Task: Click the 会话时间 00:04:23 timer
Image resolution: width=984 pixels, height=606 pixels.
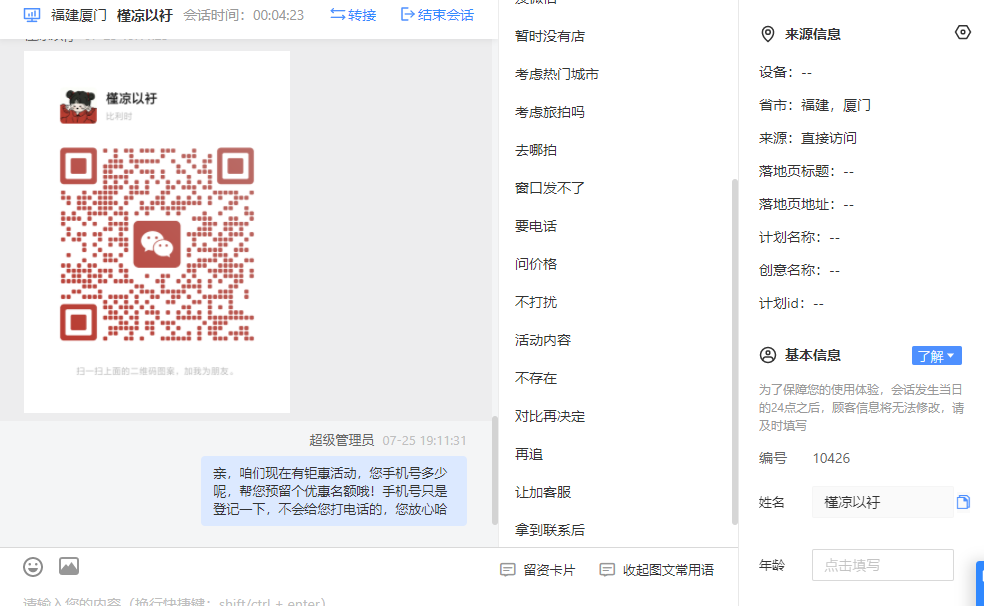Action: (243, 15)
